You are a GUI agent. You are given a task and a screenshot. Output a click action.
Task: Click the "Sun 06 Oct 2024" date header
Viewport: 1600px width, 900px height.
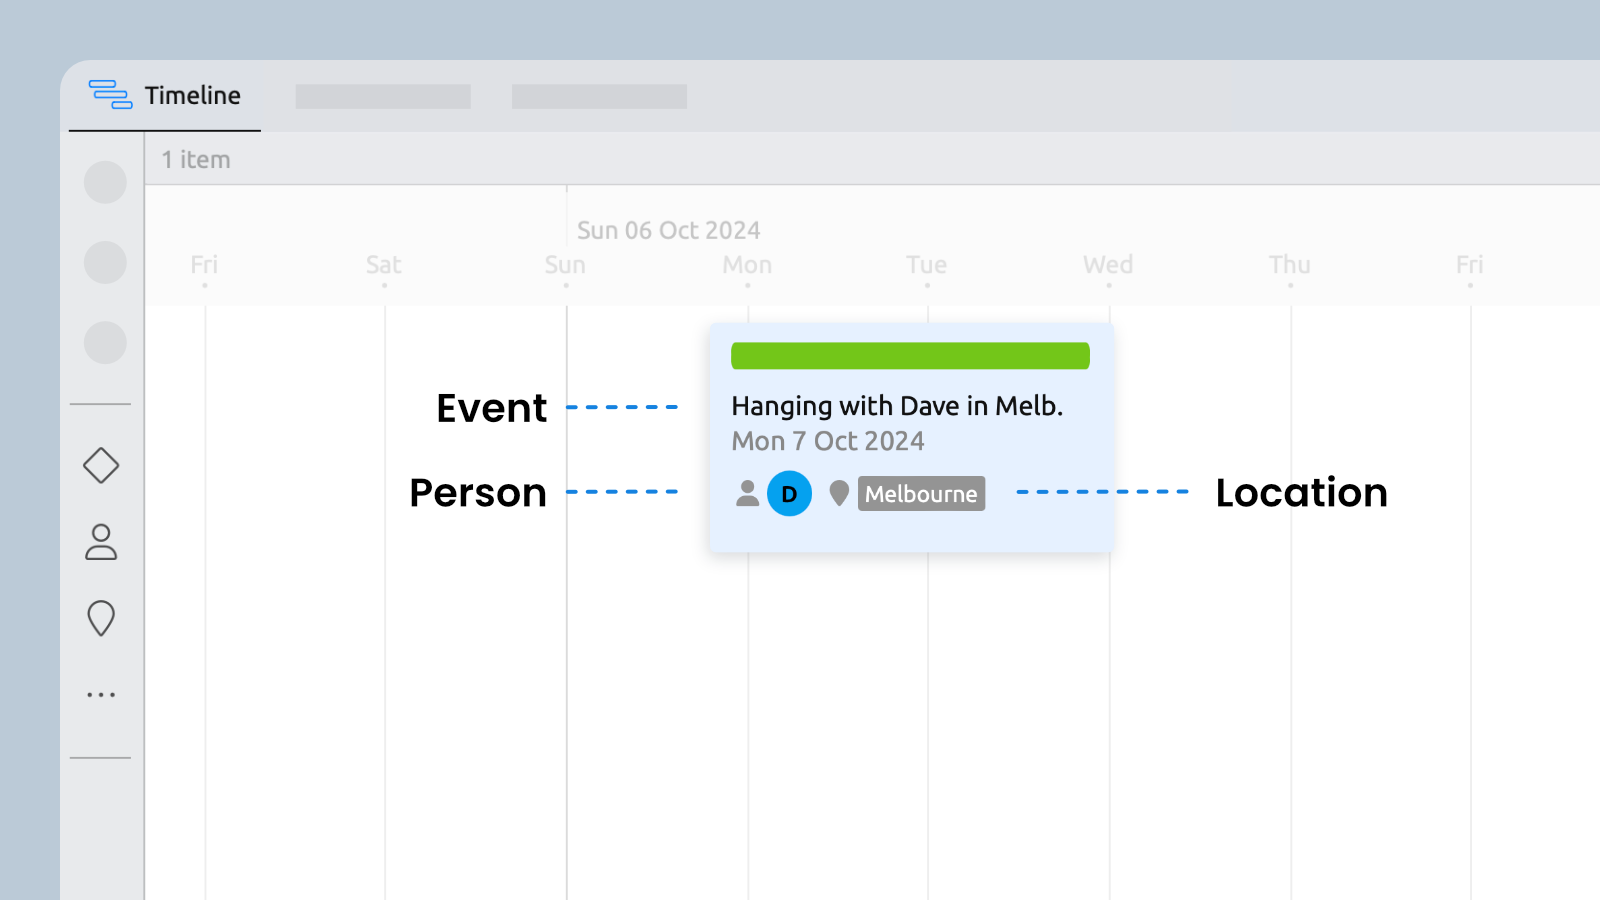point(668,230)
